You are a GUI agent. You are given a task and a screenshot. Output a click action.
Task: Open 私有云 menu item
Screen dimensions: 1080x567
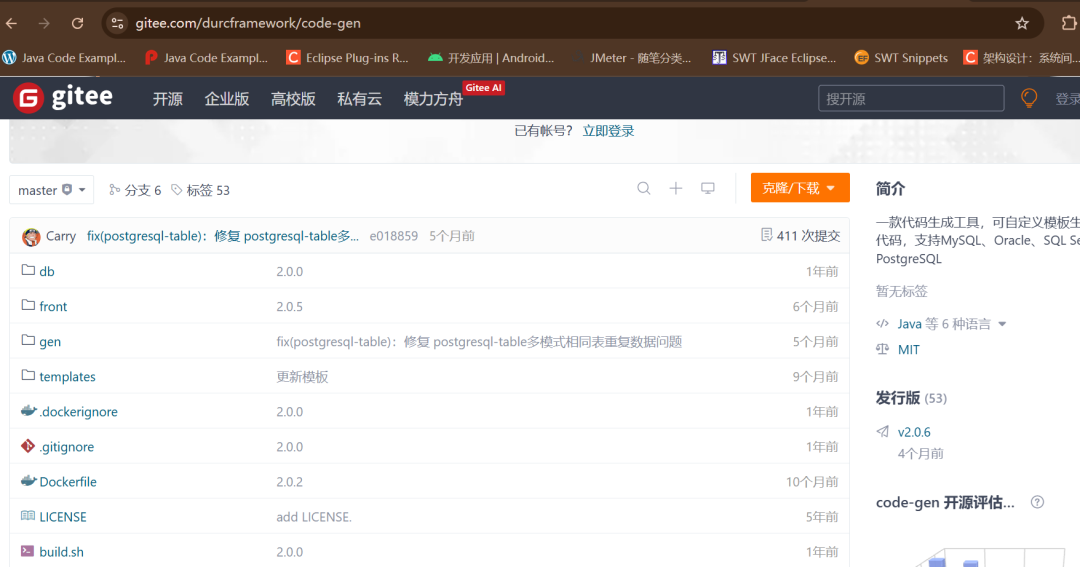tap(359, 99)
